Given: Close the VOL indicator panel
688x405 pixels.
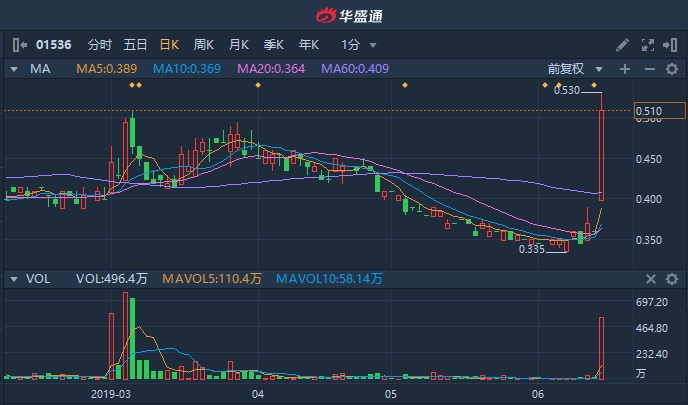Looking at the screenshot, I should coord(651,279).
